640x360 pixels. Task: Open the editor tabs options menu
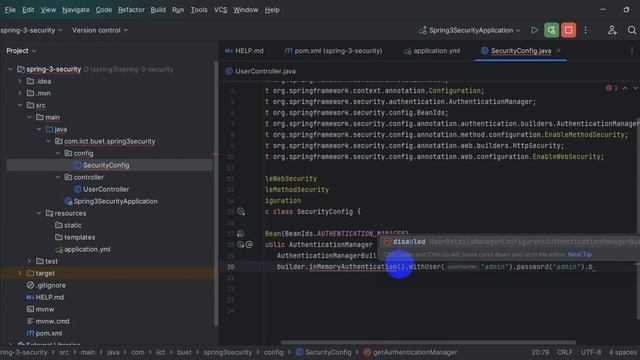(x=632, y=51)
